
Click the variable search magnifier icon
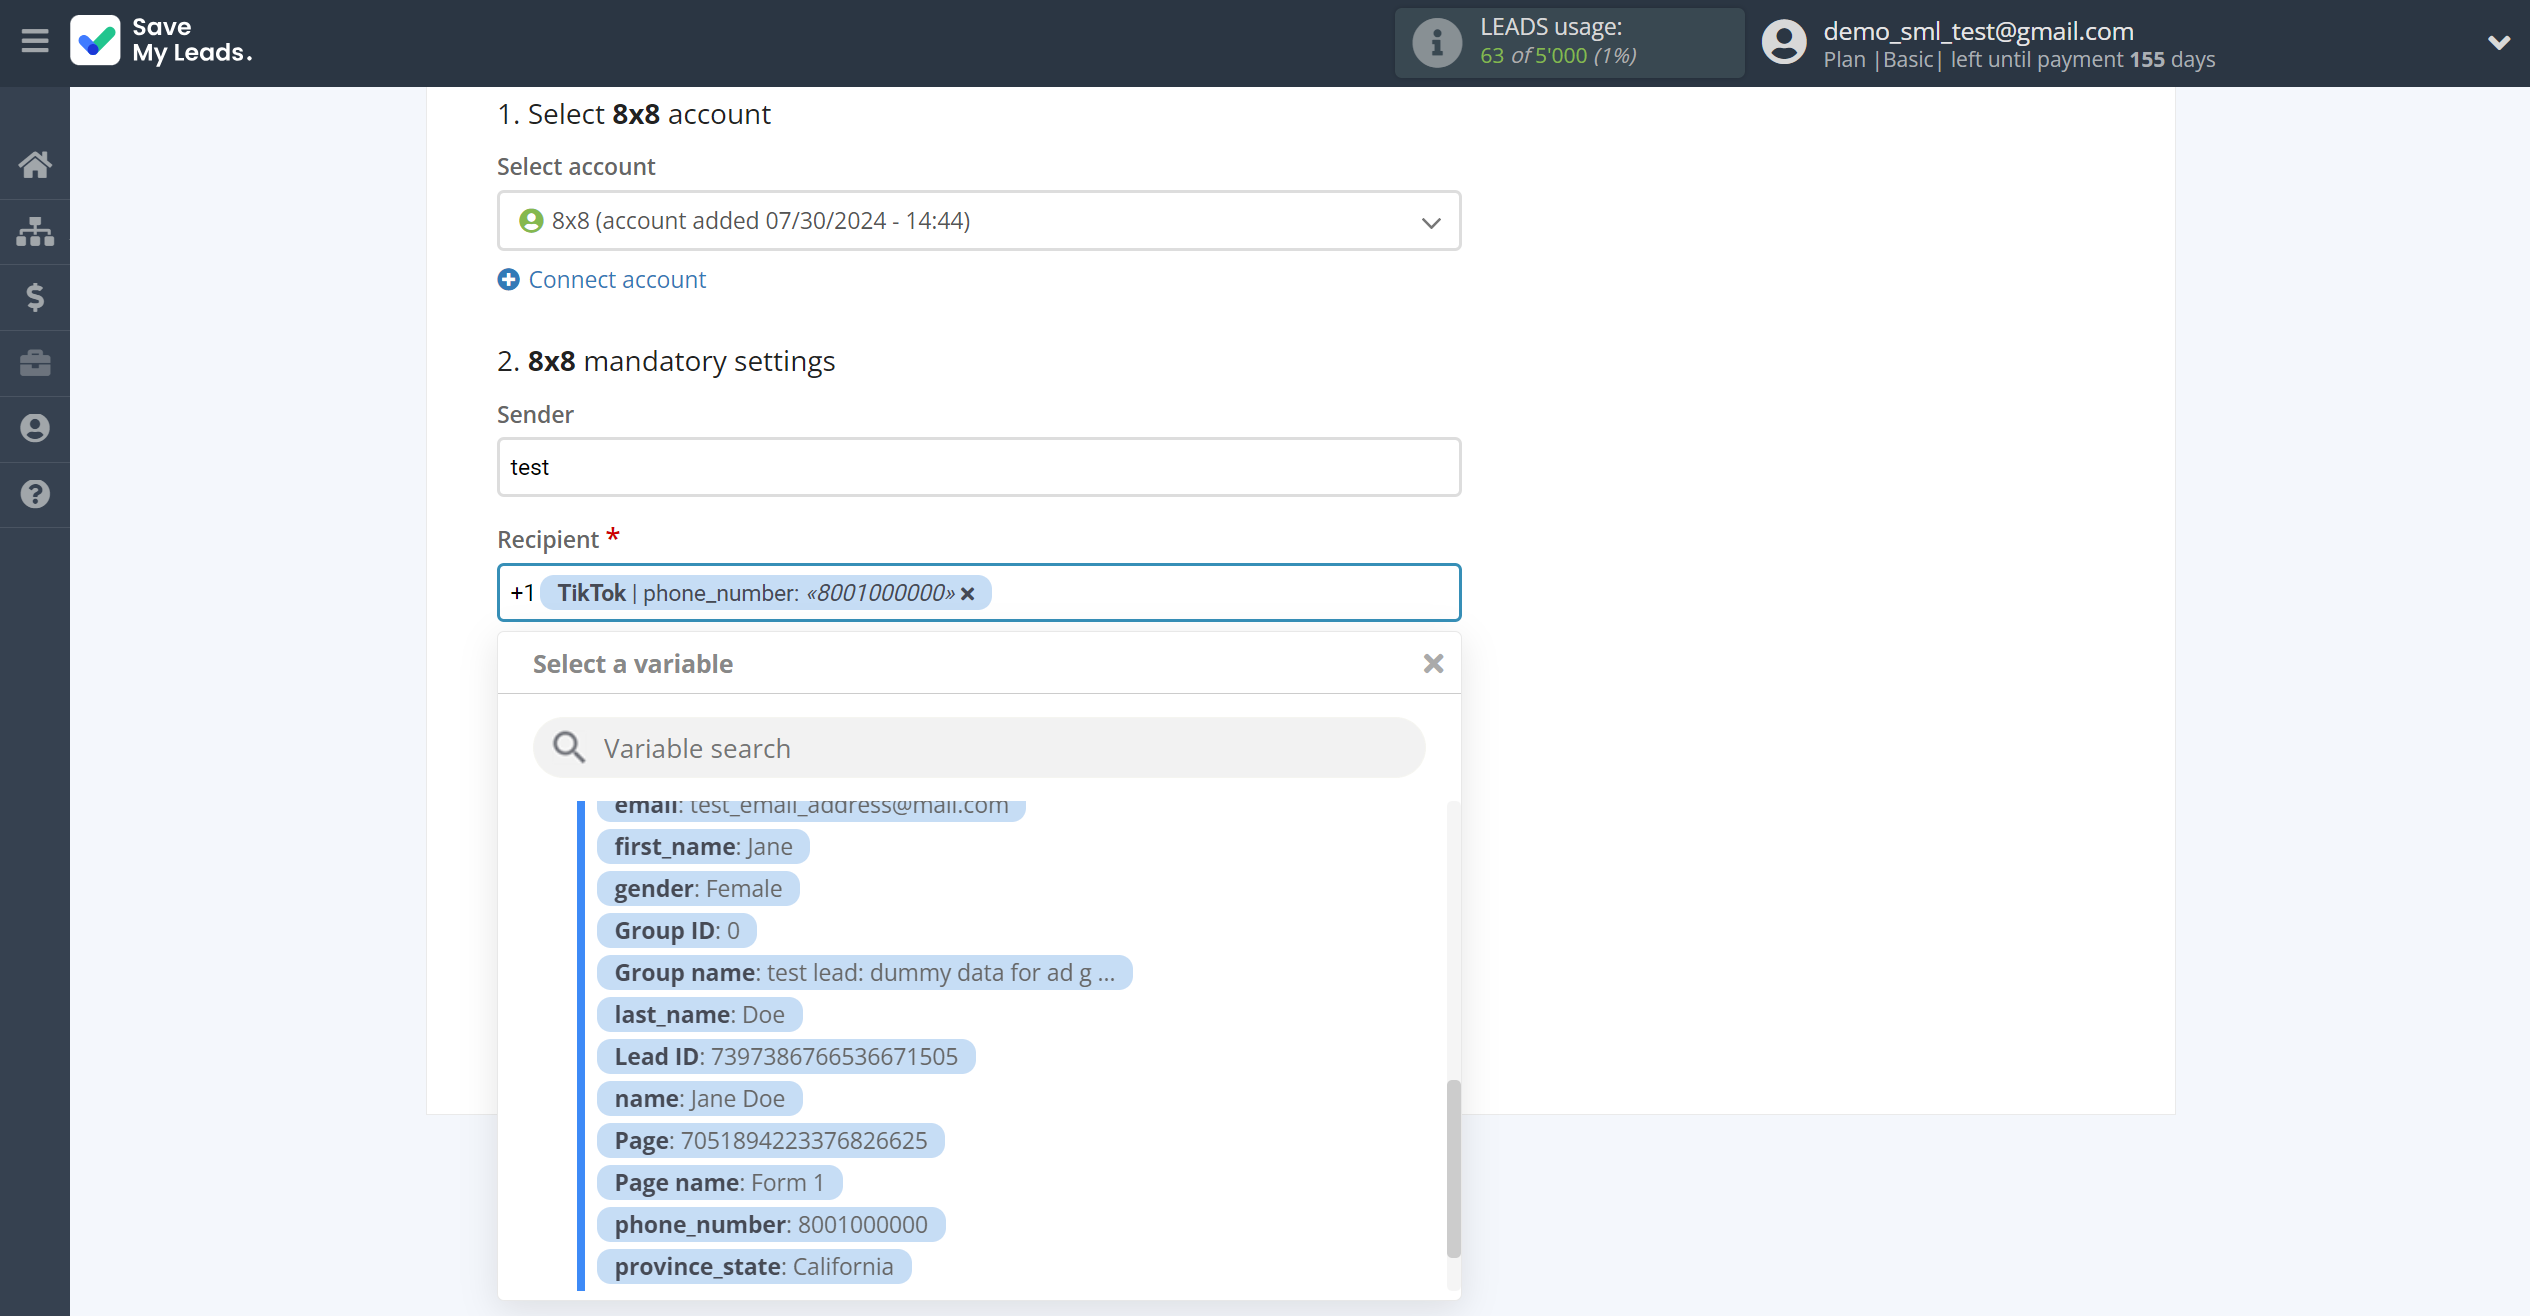click(569, 748)
